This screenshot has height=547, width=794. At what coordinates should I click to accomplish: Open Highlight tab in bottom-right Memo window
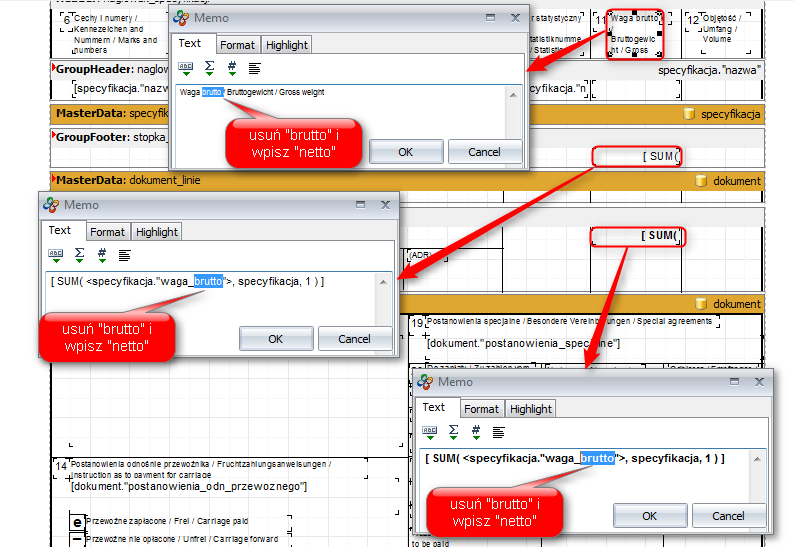tap(531, 409)
